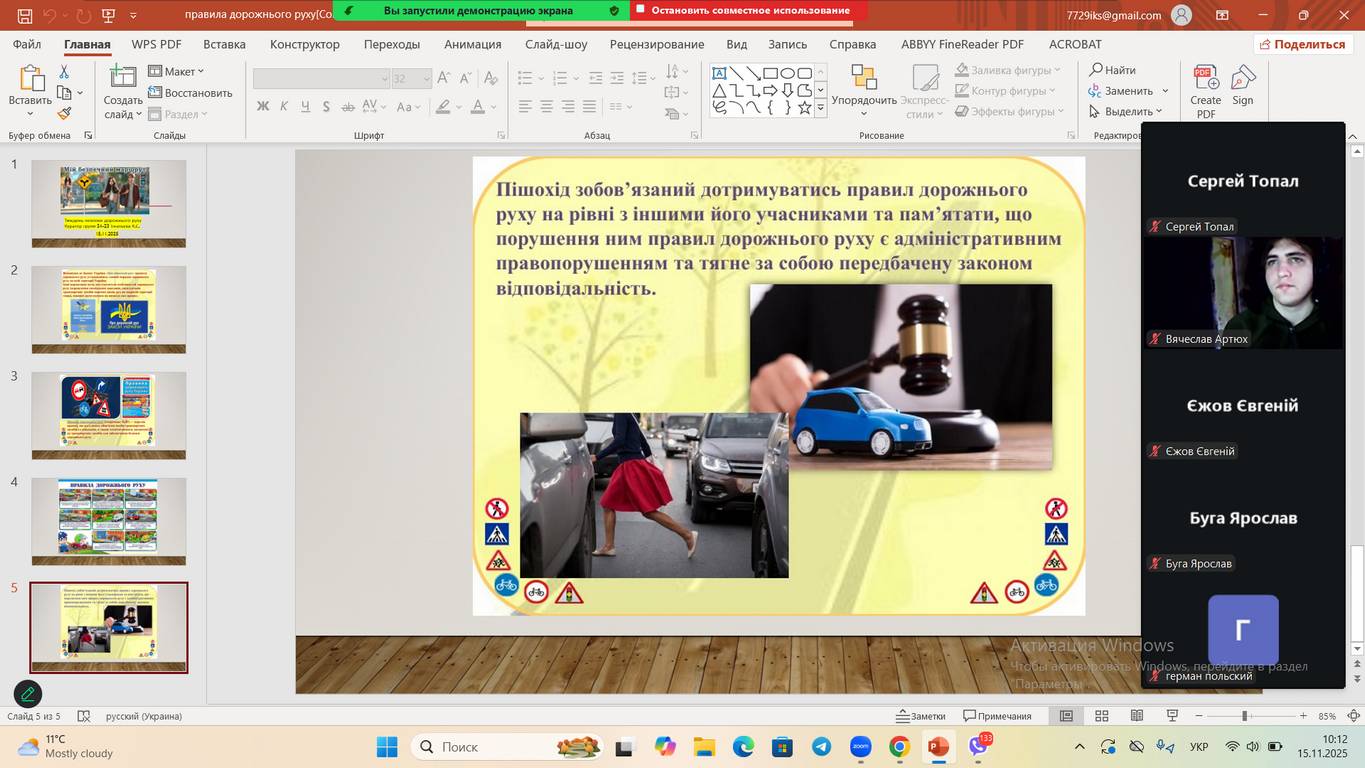
Task: Switch to the Вставка tab
Action: [224, 44]
